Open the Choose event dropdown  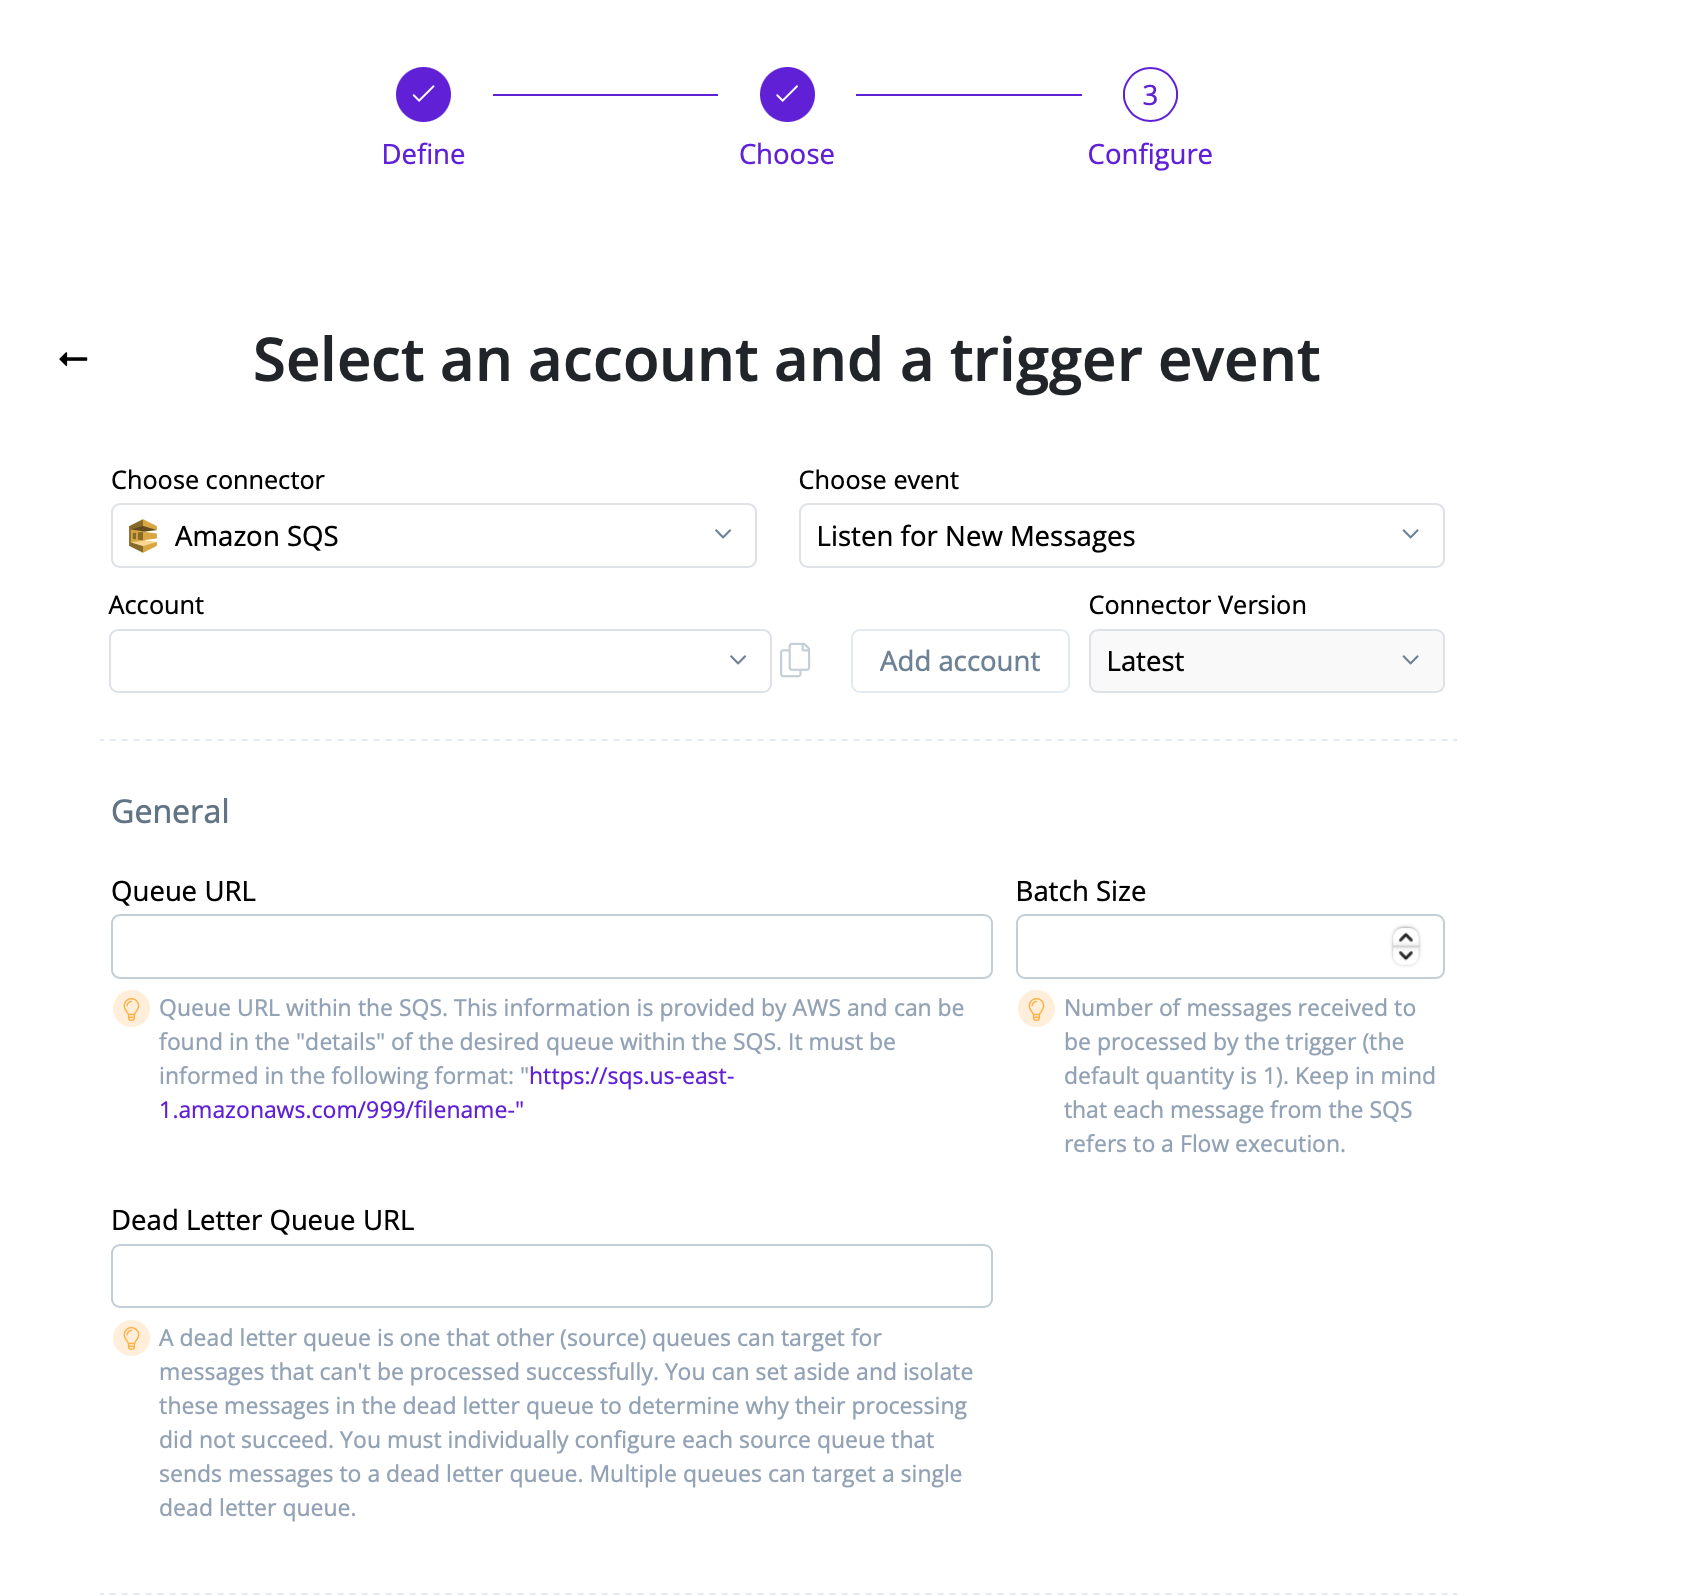point(1410,535)
